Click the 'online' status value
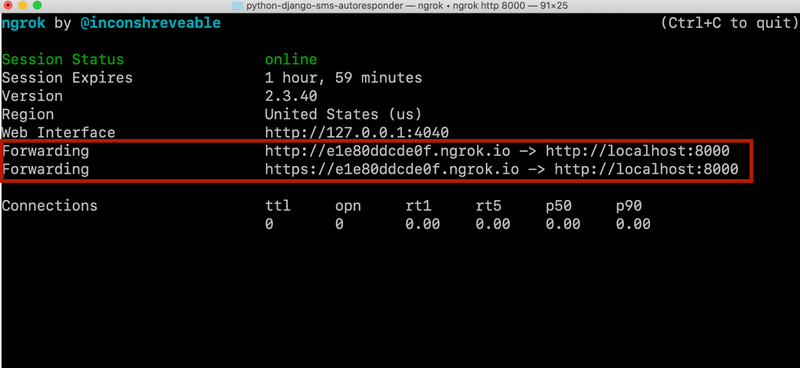The image size is (800, 368). [x=291, y=60]
